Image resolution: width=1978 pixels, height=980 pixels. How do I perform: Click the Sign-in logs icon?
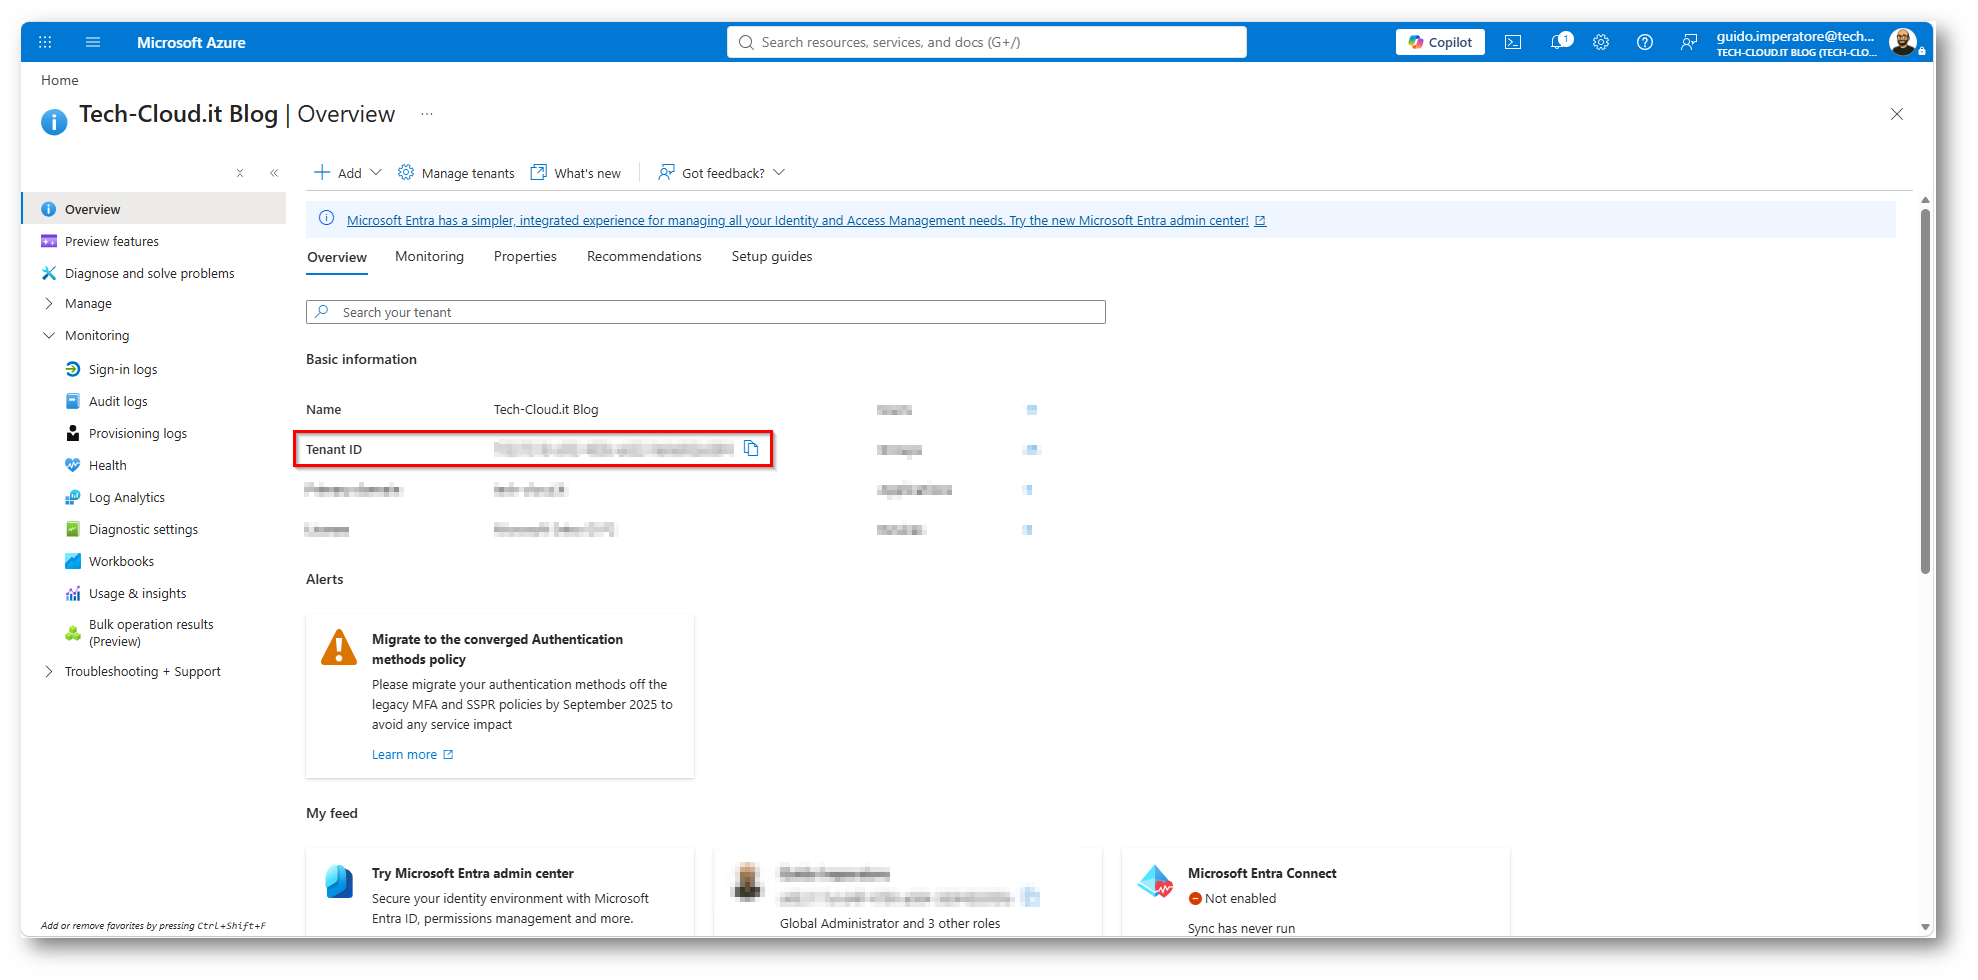tap(73, 370)
